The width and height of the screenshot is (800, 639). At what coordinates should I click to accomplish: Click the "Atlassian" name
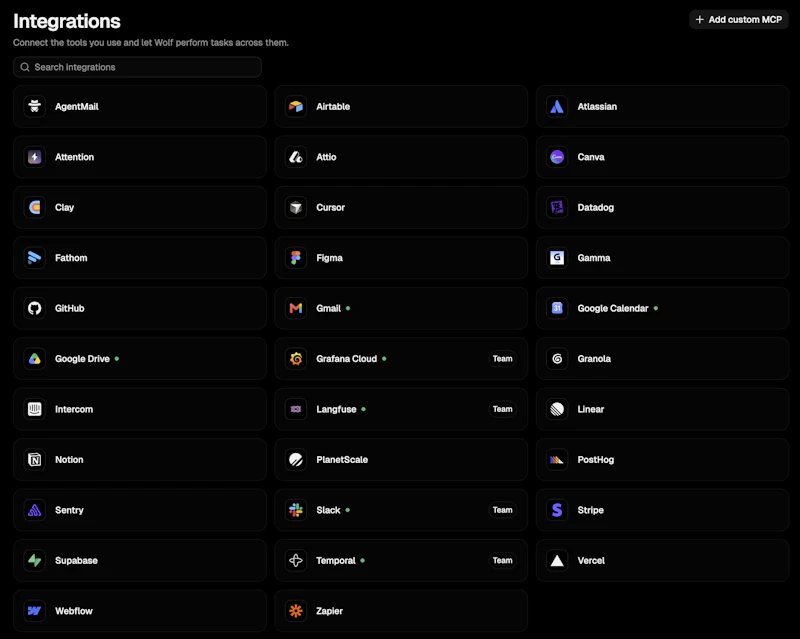coord(597,106)
